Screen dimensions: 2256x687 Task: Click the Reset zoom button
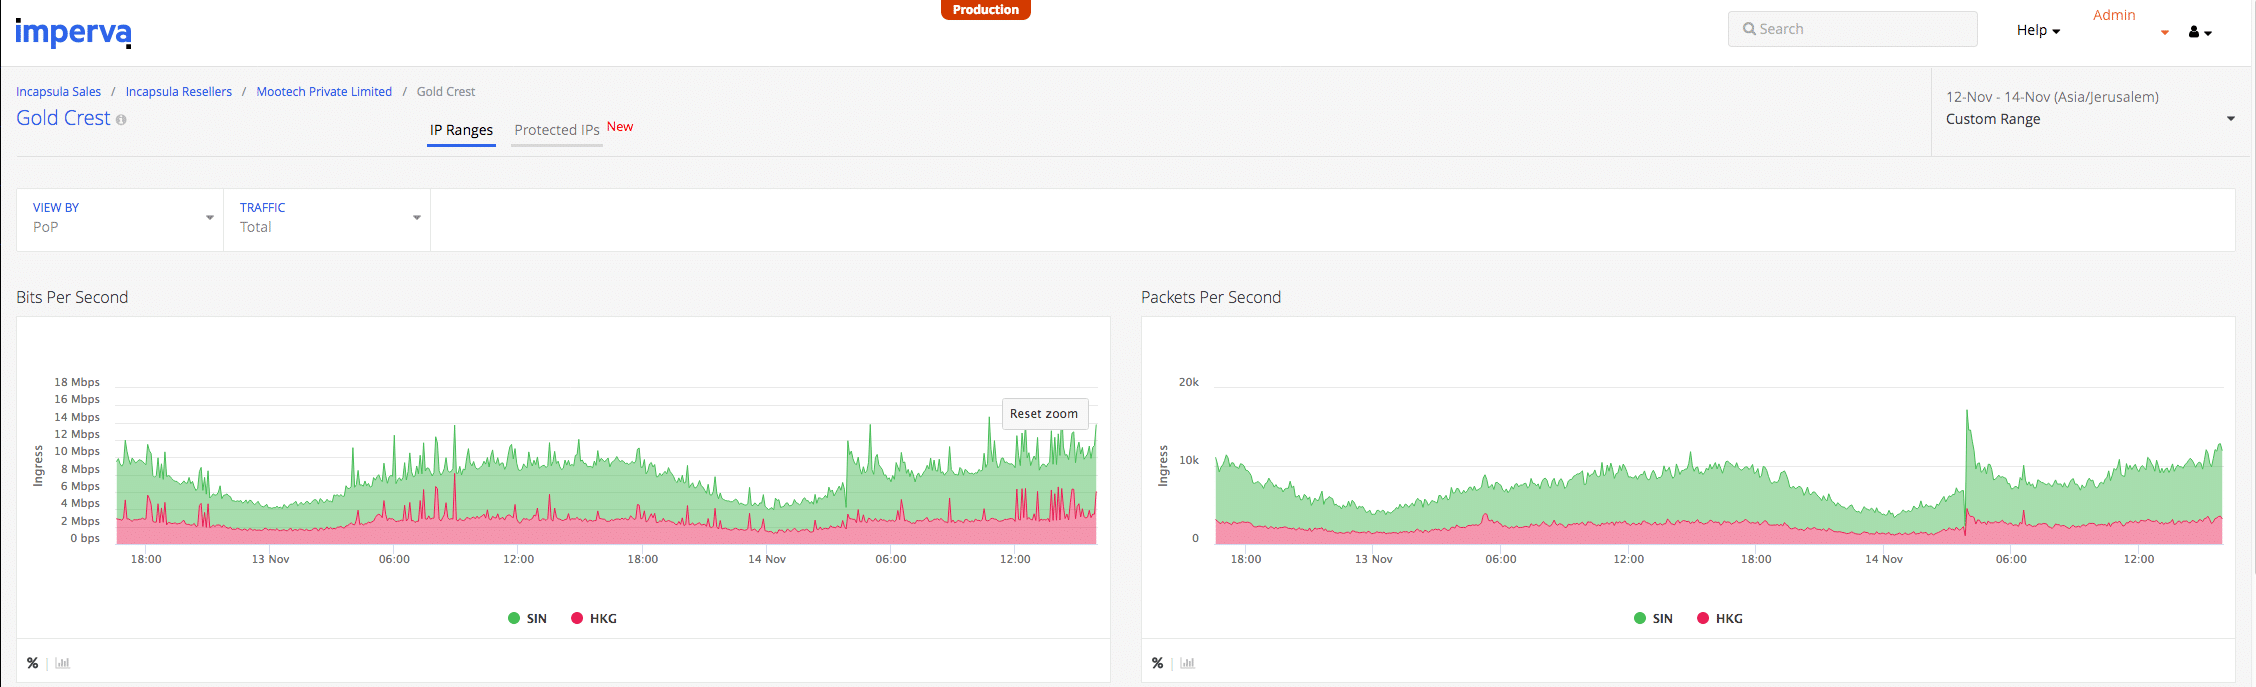coord(1045,414)
